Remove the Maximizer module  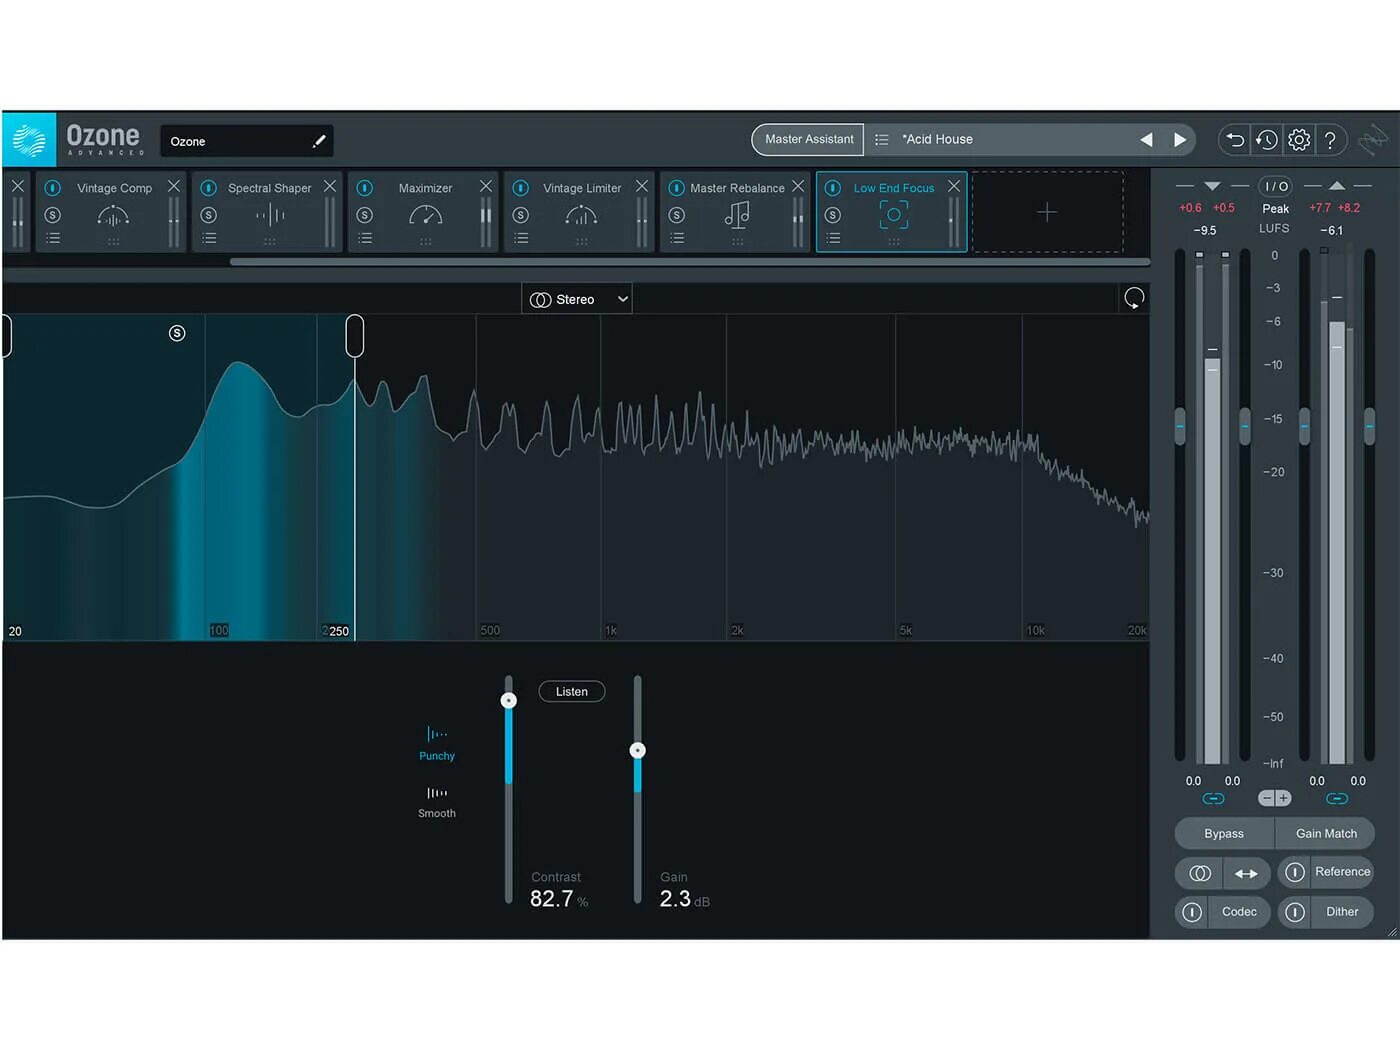[486, 186]
